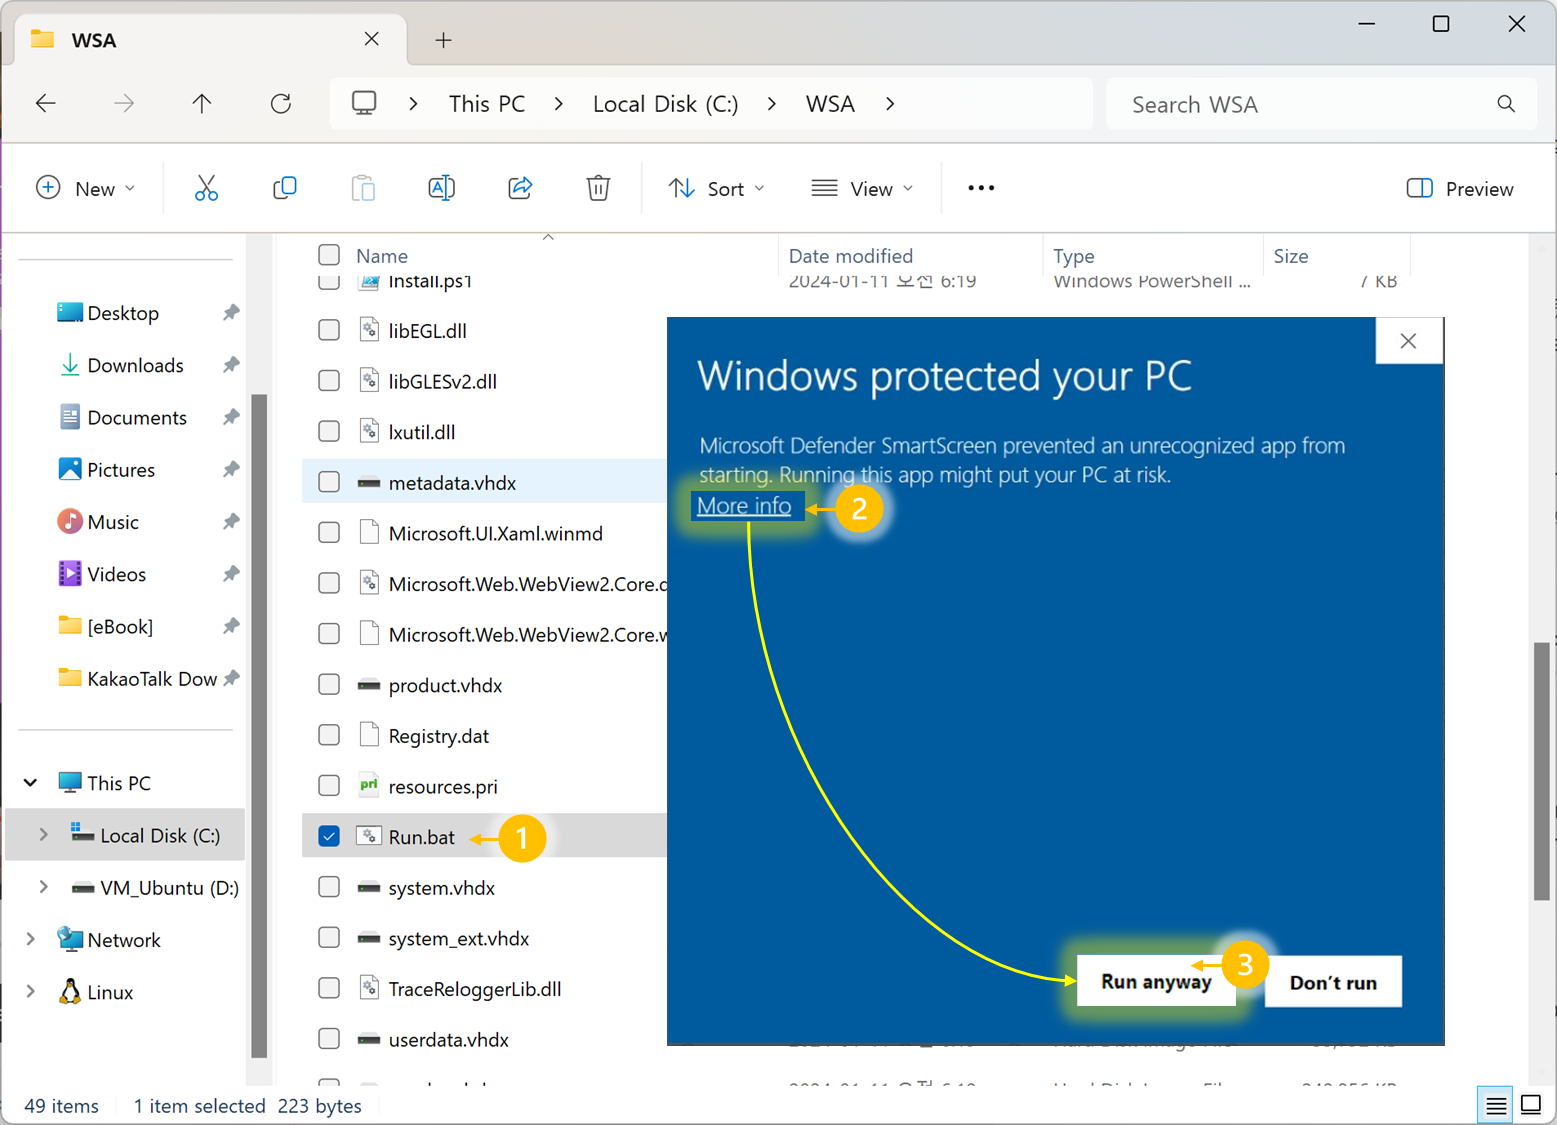Image resolution: width=1557 pixels, height=1125 pixels.
Task: Click the navigation pane scrollbar
Action: pyautogui.click(x=259, y=725)
